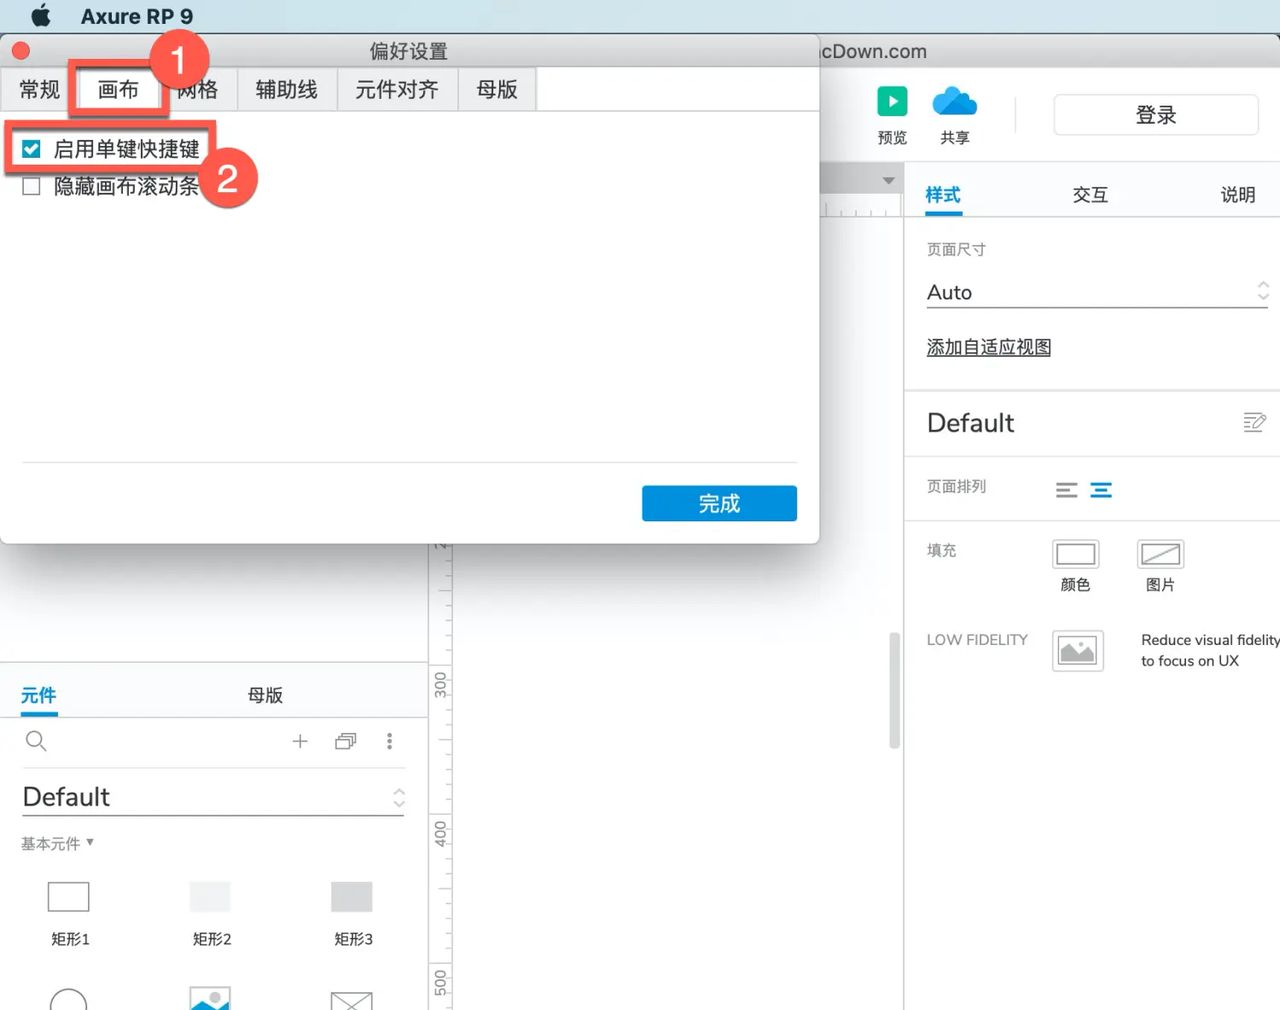Click the LOW FIDELITY image icon
Screen dimensions: 1280x1010
point(1077,650)
